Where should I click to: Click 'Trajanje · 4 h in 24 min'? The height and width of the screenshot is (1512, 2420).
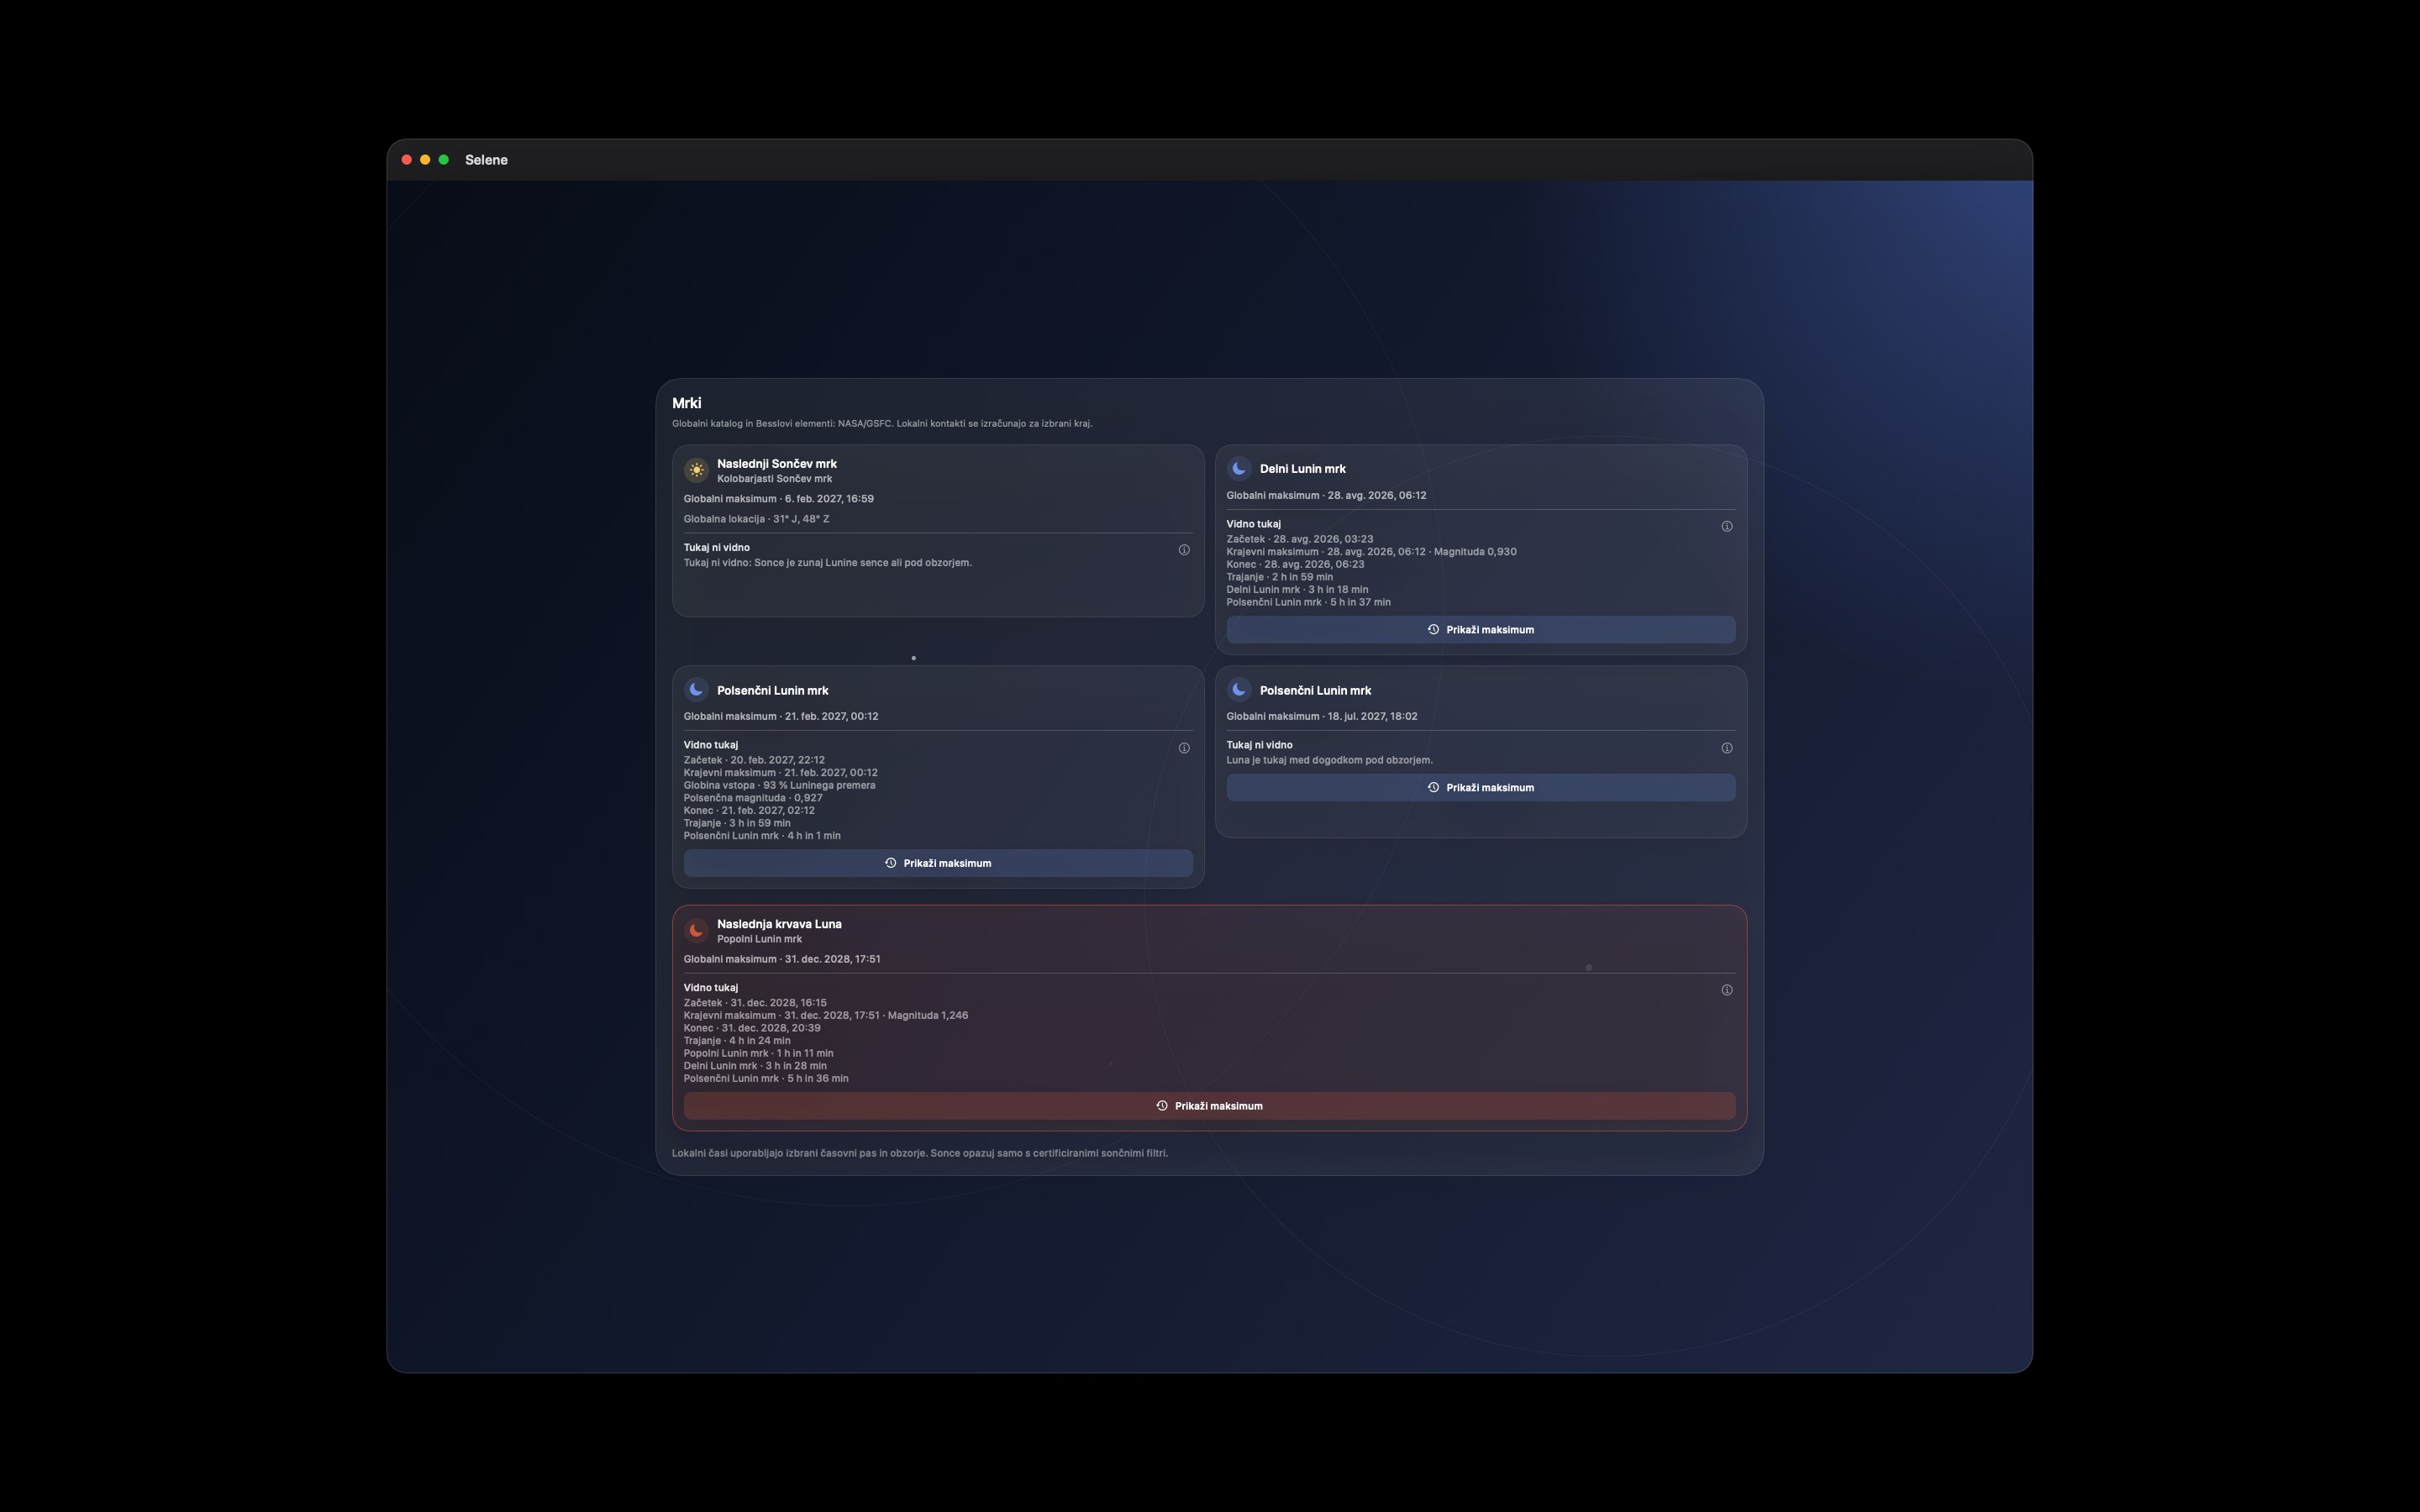[x=737, y=1041]
